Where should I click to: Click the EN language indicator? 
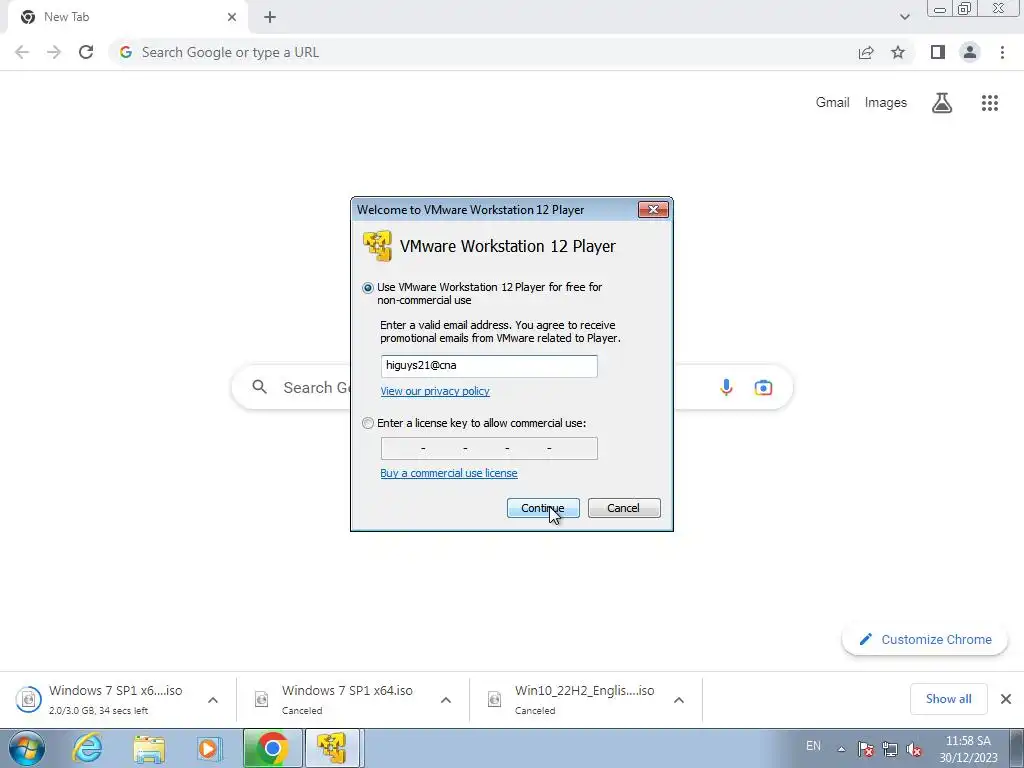coord(813,746)
